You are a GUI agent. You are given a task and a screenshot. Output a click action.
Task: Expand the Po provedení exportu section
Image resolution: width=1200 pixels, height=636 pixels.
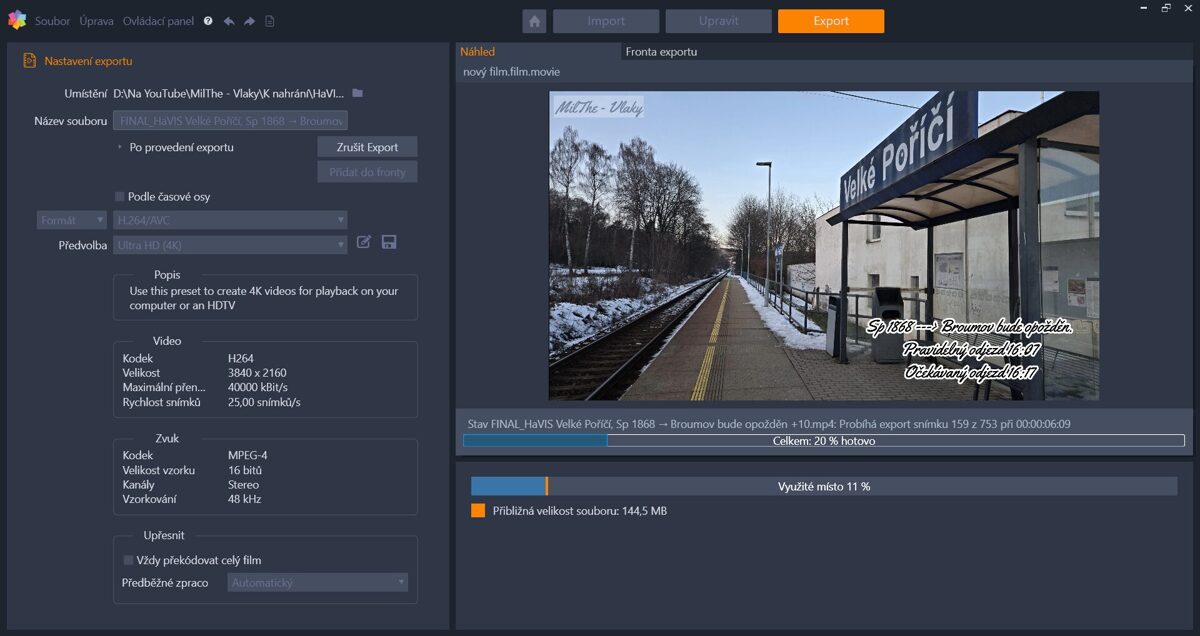pos(120,147)
